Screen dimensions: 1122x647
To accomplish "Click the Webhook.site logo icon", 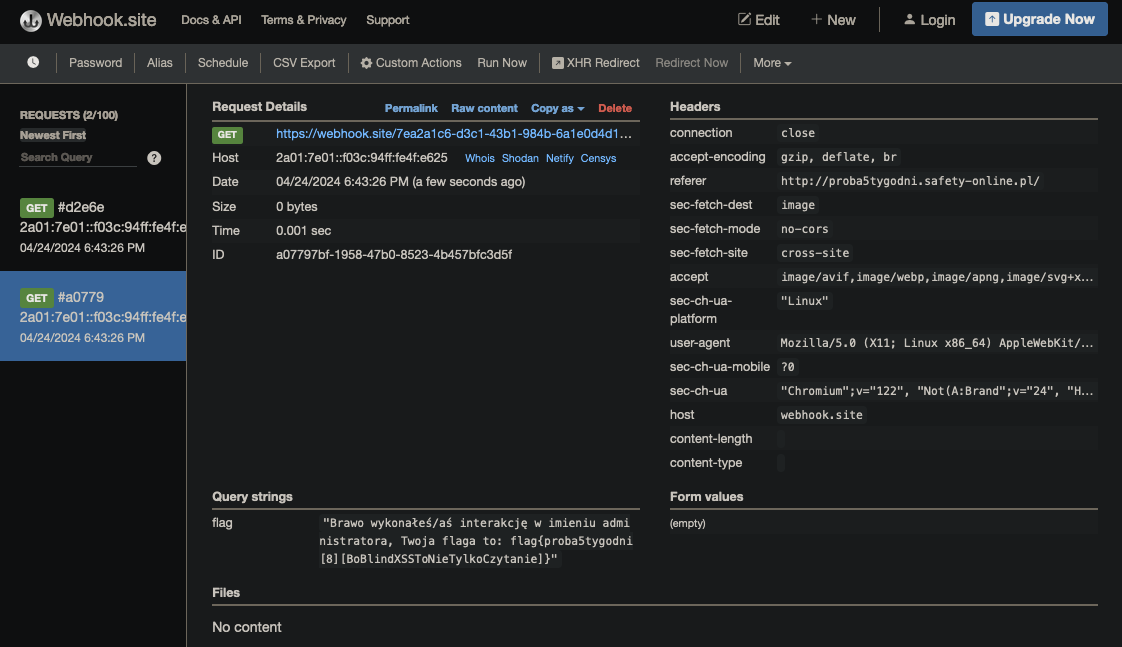I will coord(31,20).
